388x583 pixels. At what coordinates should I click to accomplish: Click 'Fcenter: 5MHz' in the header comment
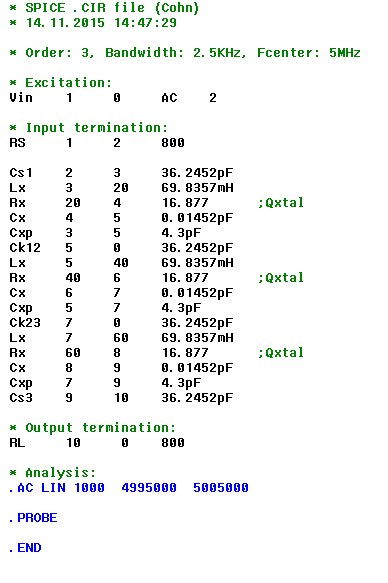(x=309, y=53)
